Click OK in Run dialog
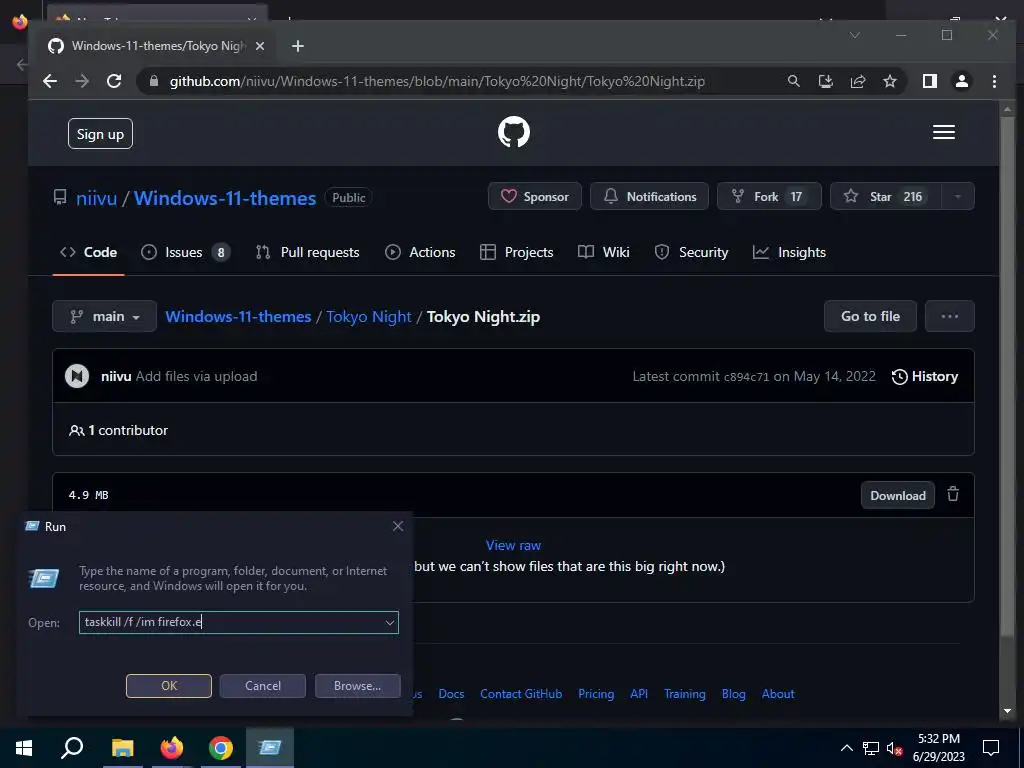Screen dimensions: 1024x768 coord(168,686)
